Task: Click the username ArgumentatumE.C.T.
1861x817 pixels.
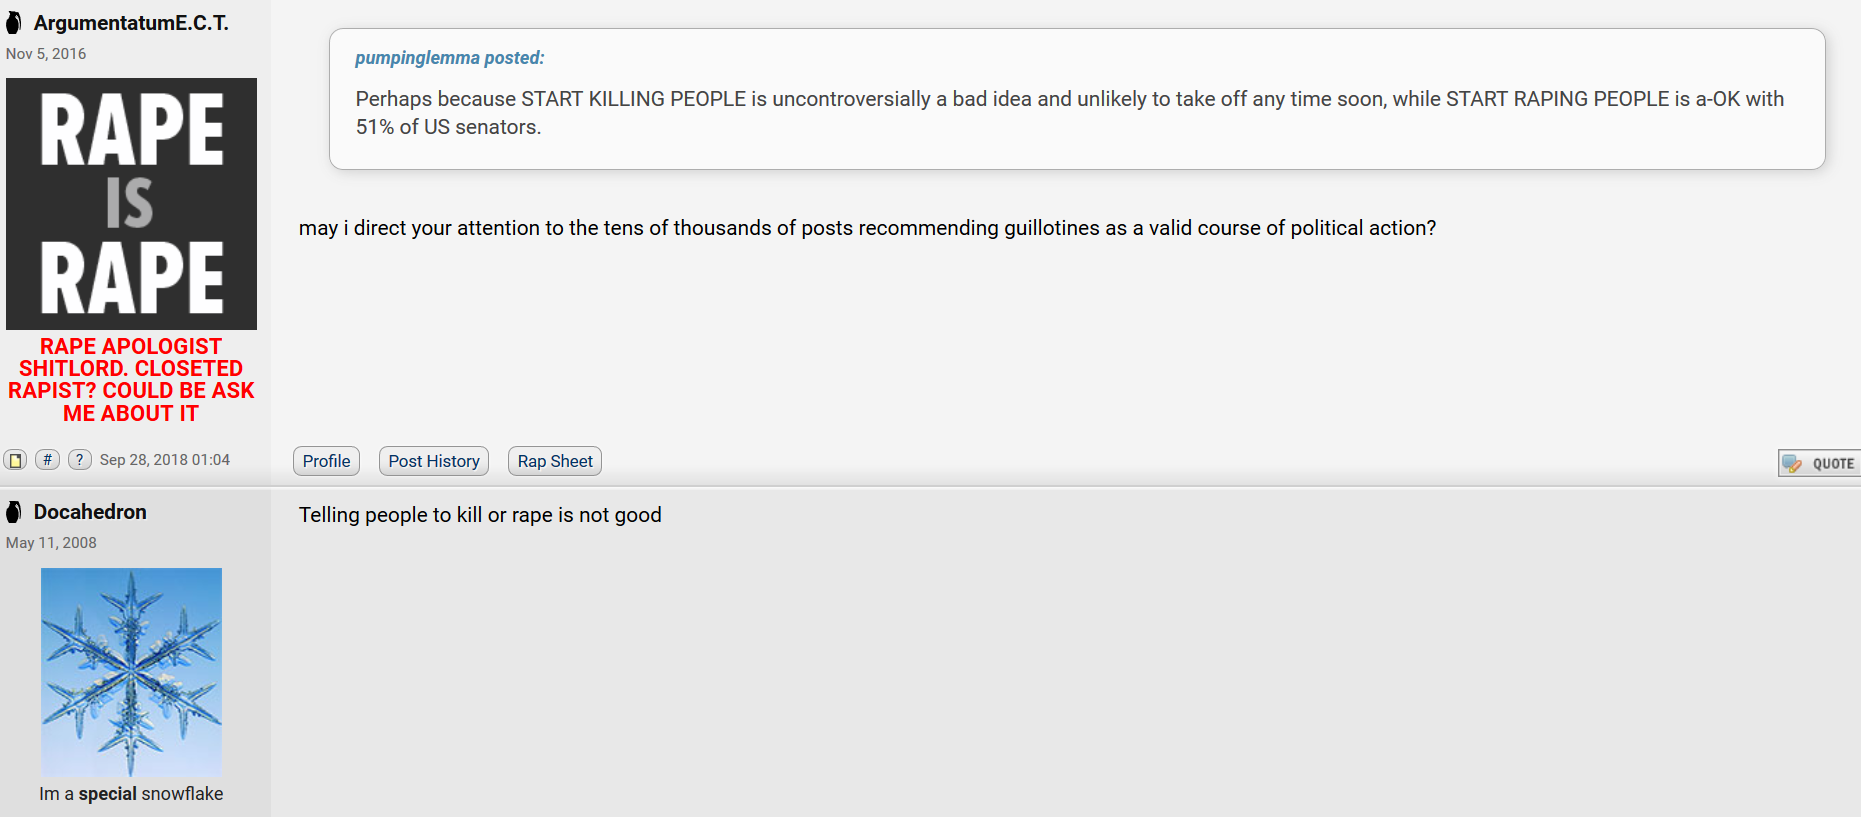Action: click(x=131, y=23)
